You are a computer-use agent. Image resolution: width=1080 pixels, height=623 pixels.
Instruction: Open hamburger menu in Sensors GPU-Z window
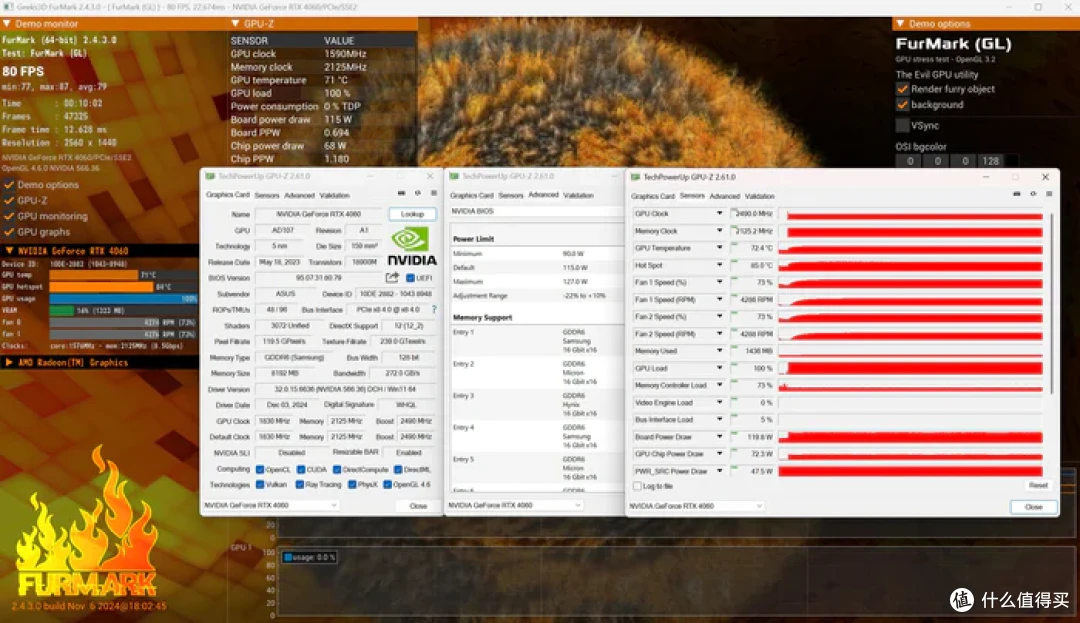[x=1049, y=194]
